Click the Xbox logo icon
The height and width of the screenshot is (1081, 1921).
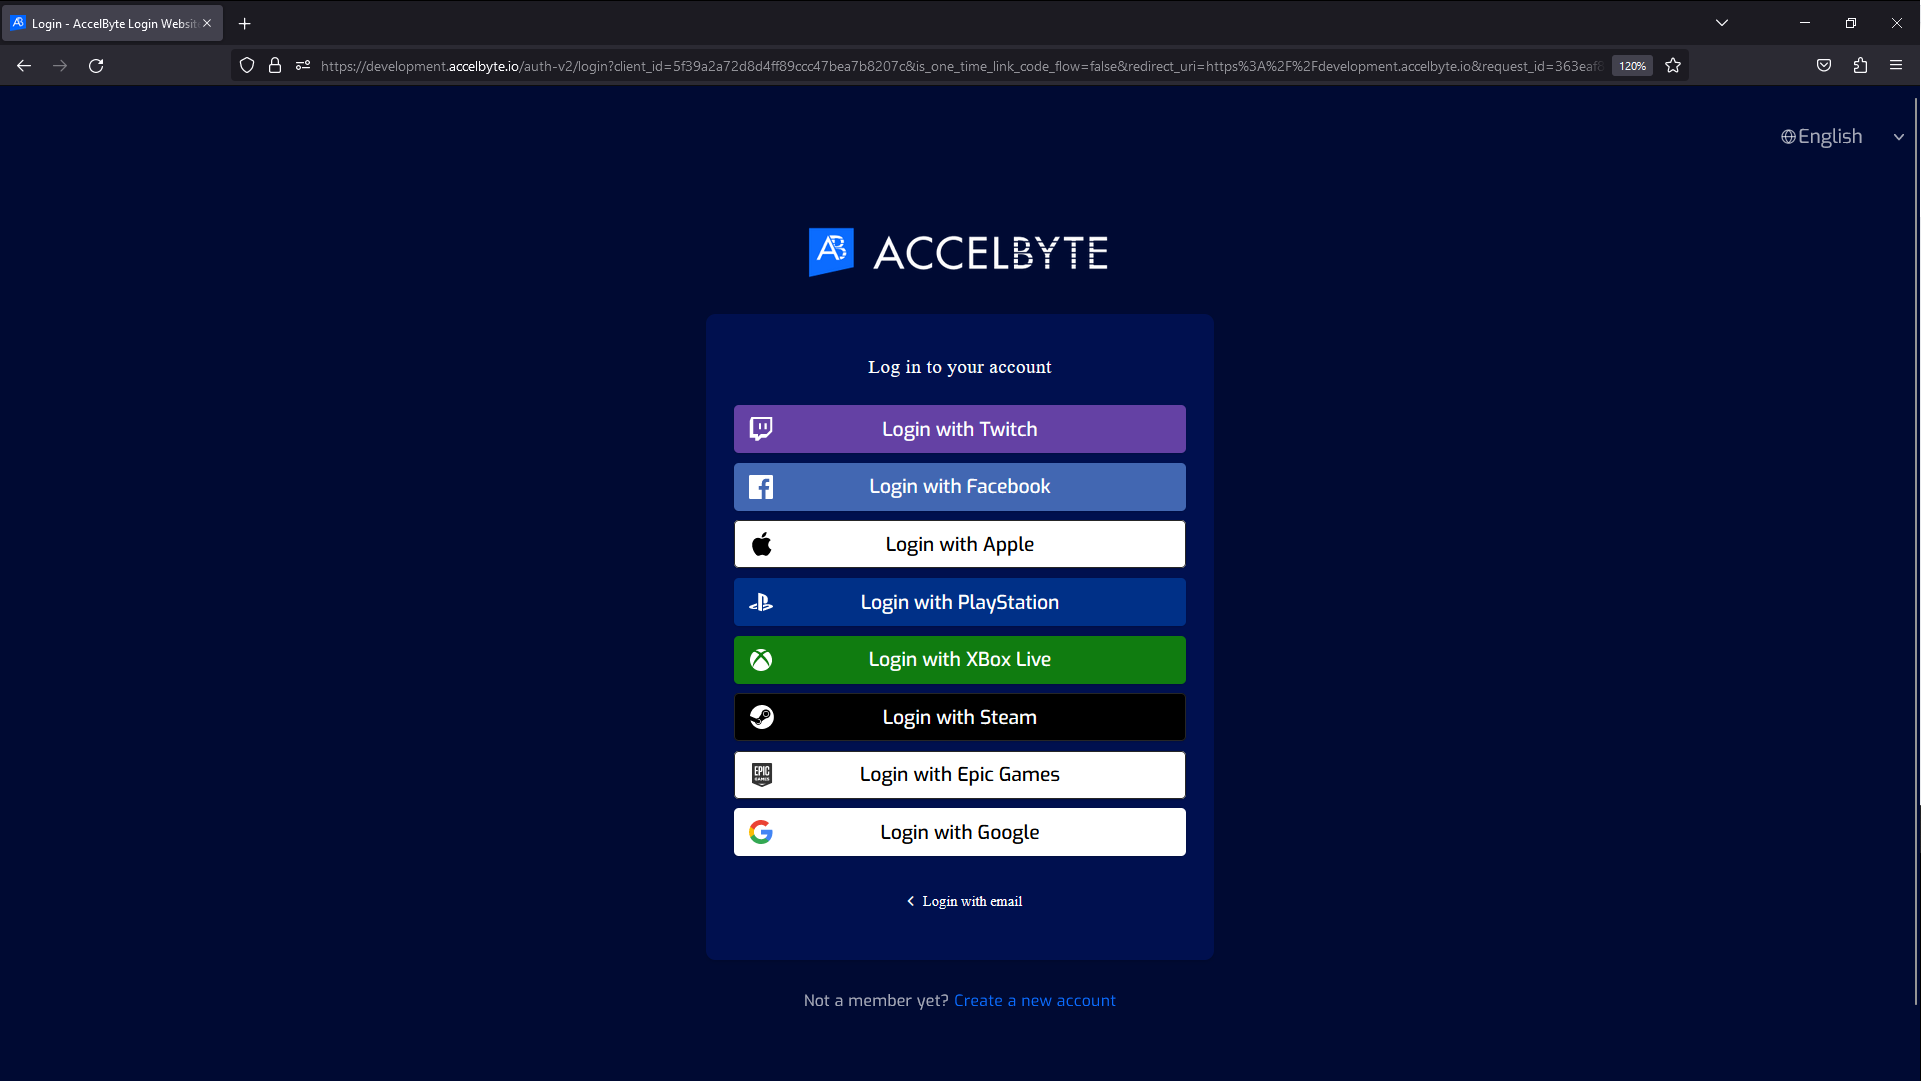click(x=761, y=659)
